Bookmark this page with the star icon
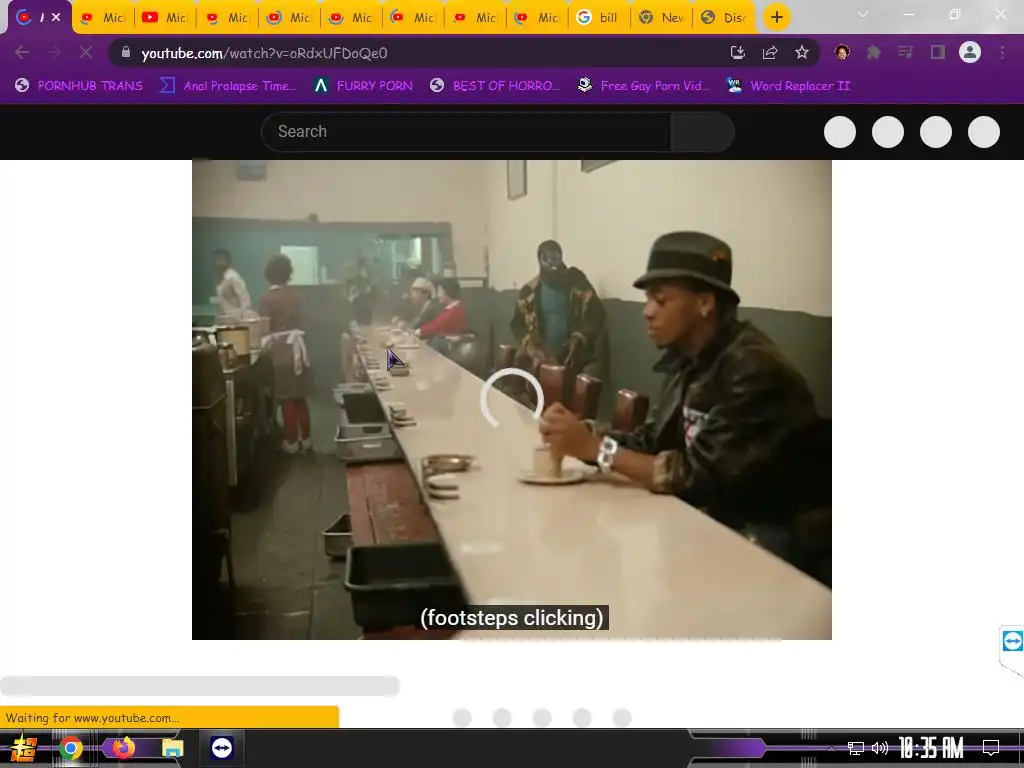1024x768 pixels. pos(802,52)
